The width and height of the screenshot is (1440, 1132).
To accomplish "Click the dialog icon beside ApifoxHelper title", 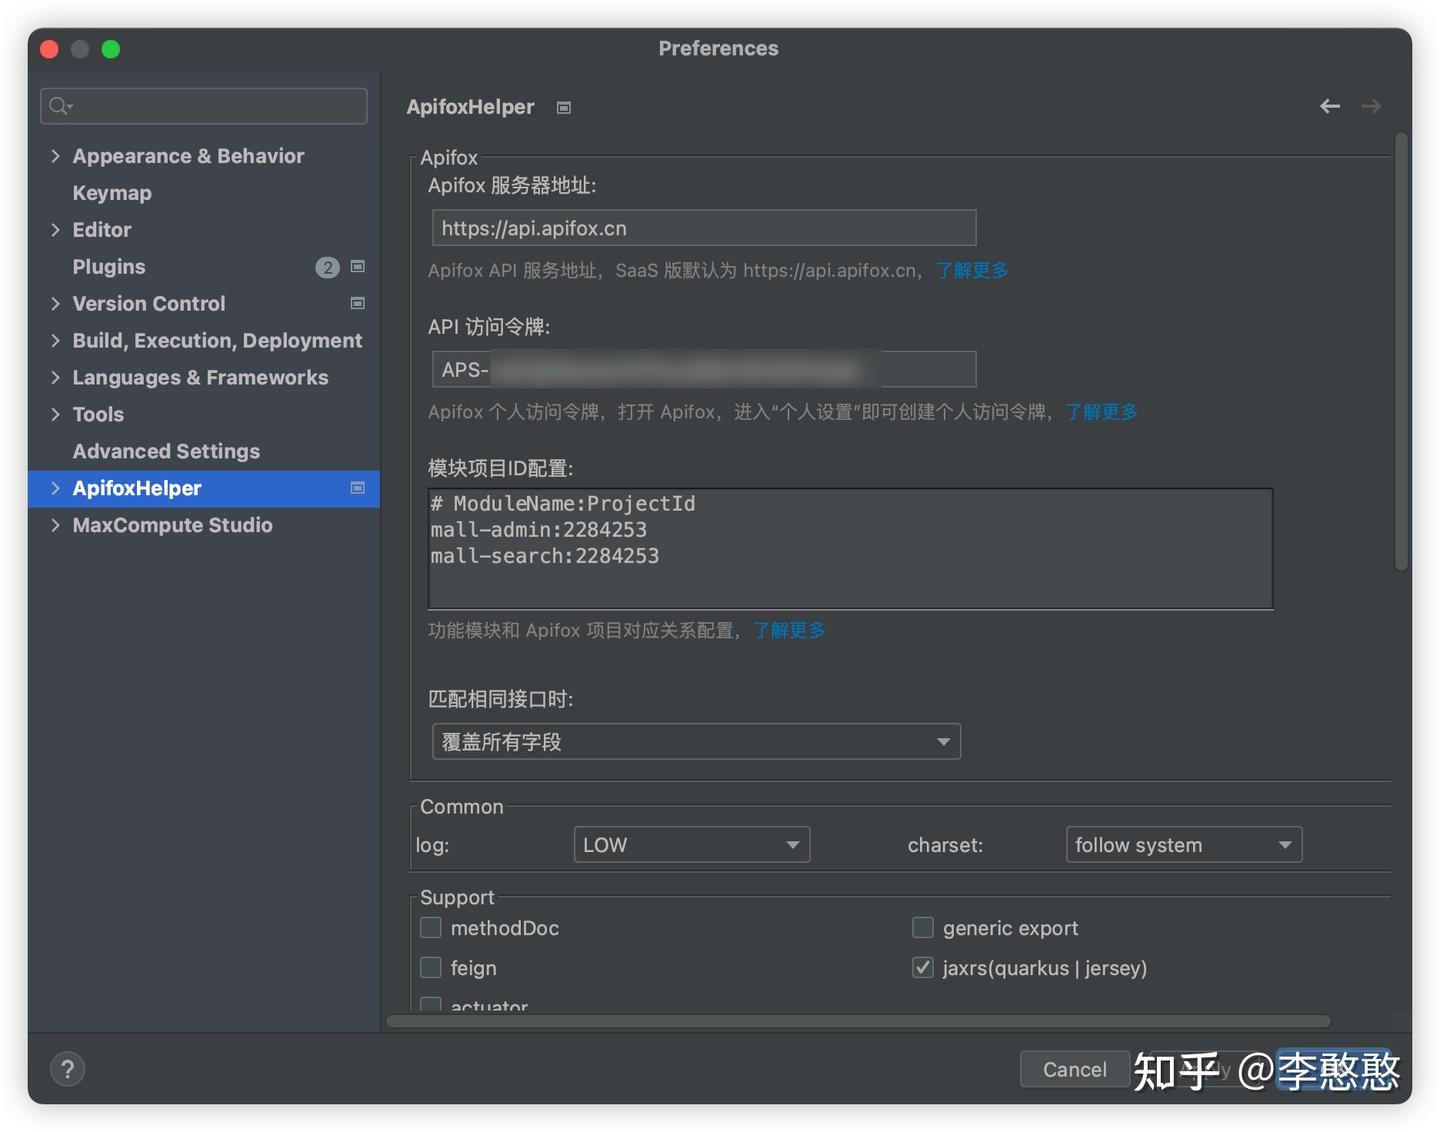I will coord(563,107).
